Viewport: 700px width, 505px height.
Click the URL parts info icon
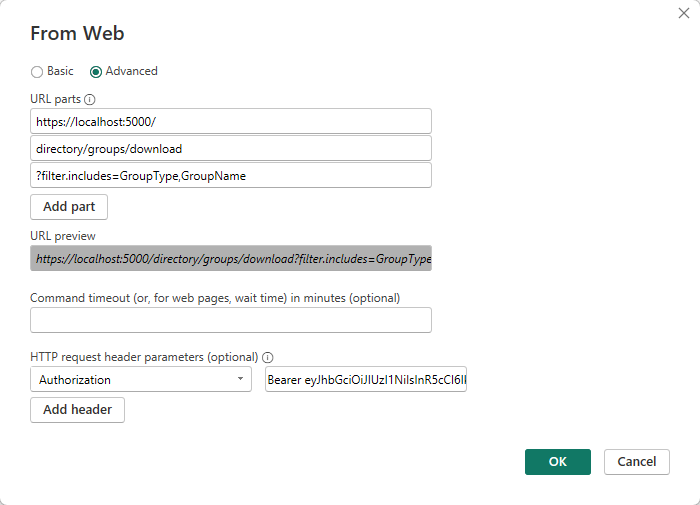[x=90, y=100]
